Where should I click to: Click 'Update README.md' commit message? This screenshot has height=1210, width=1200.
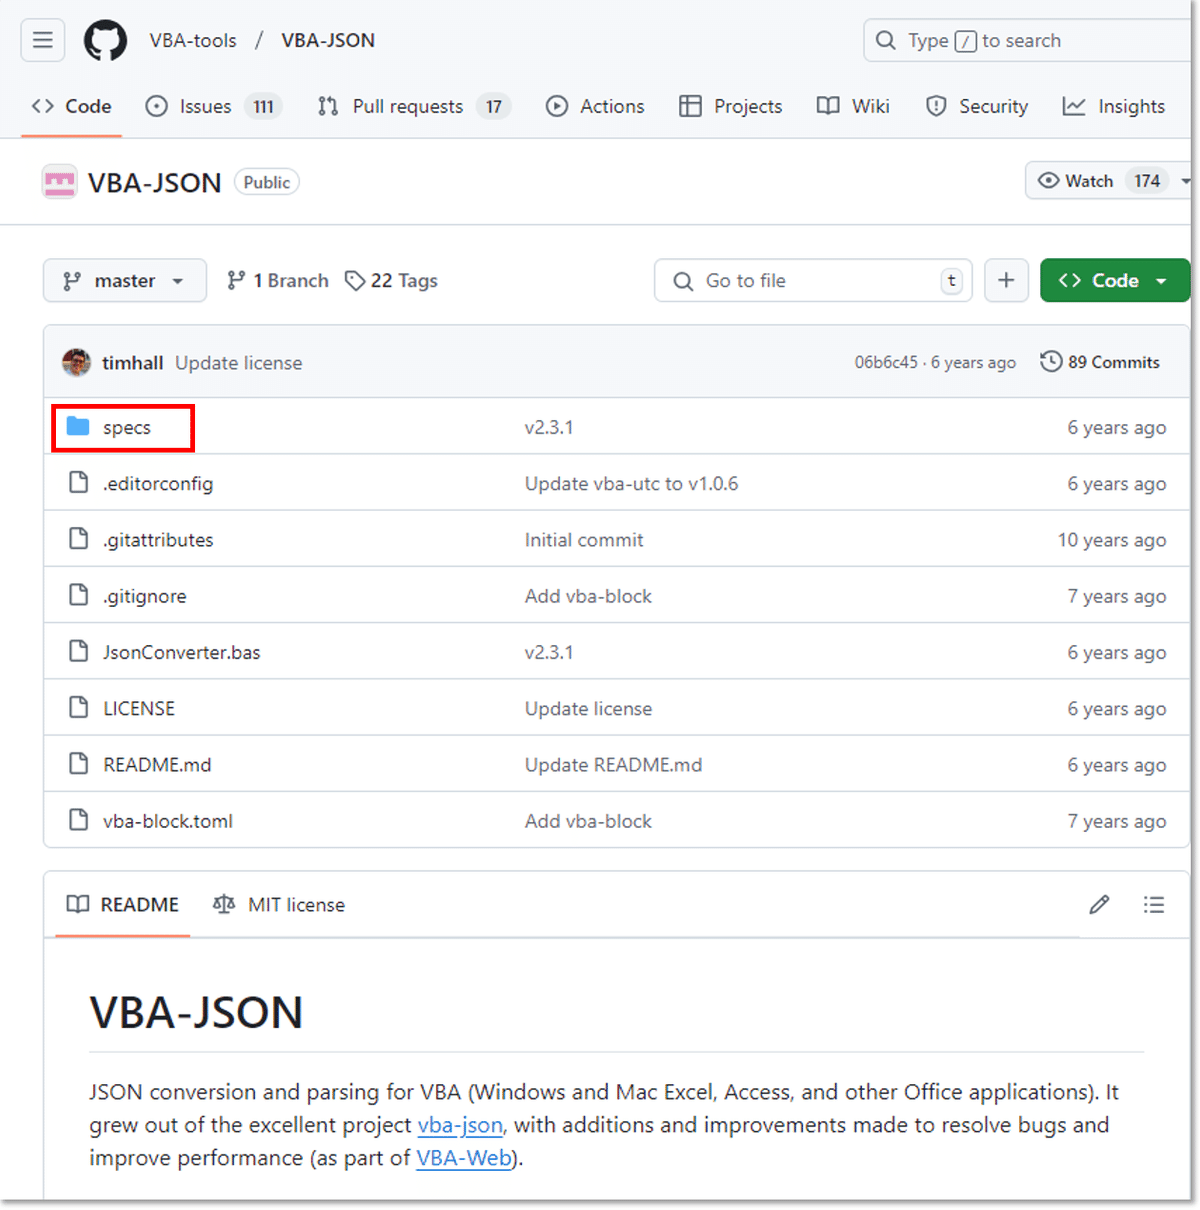(613, 765)
